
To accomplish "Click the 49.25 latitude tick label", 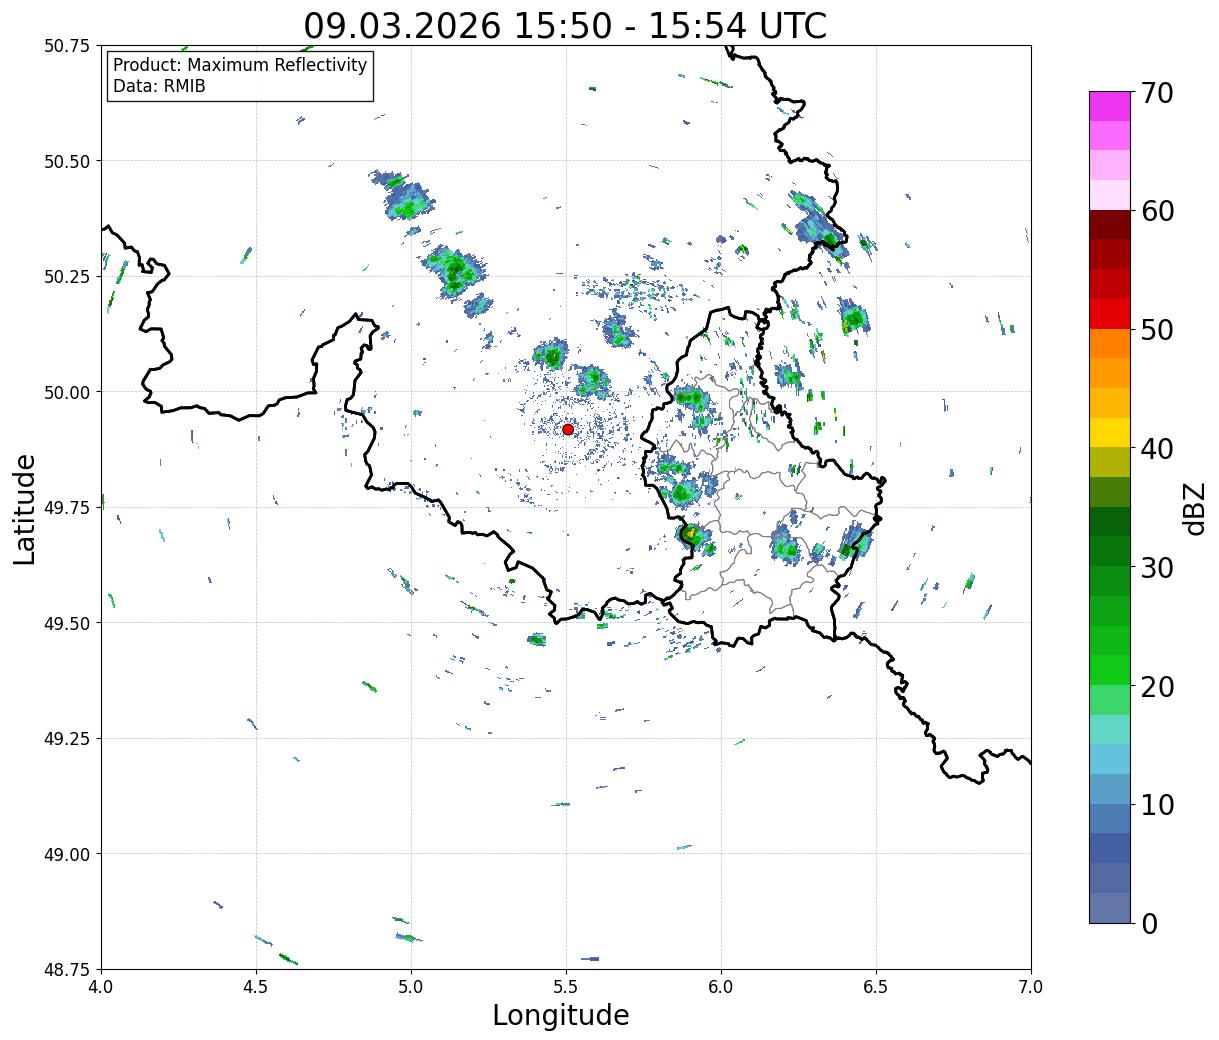I will coord(67,738).
